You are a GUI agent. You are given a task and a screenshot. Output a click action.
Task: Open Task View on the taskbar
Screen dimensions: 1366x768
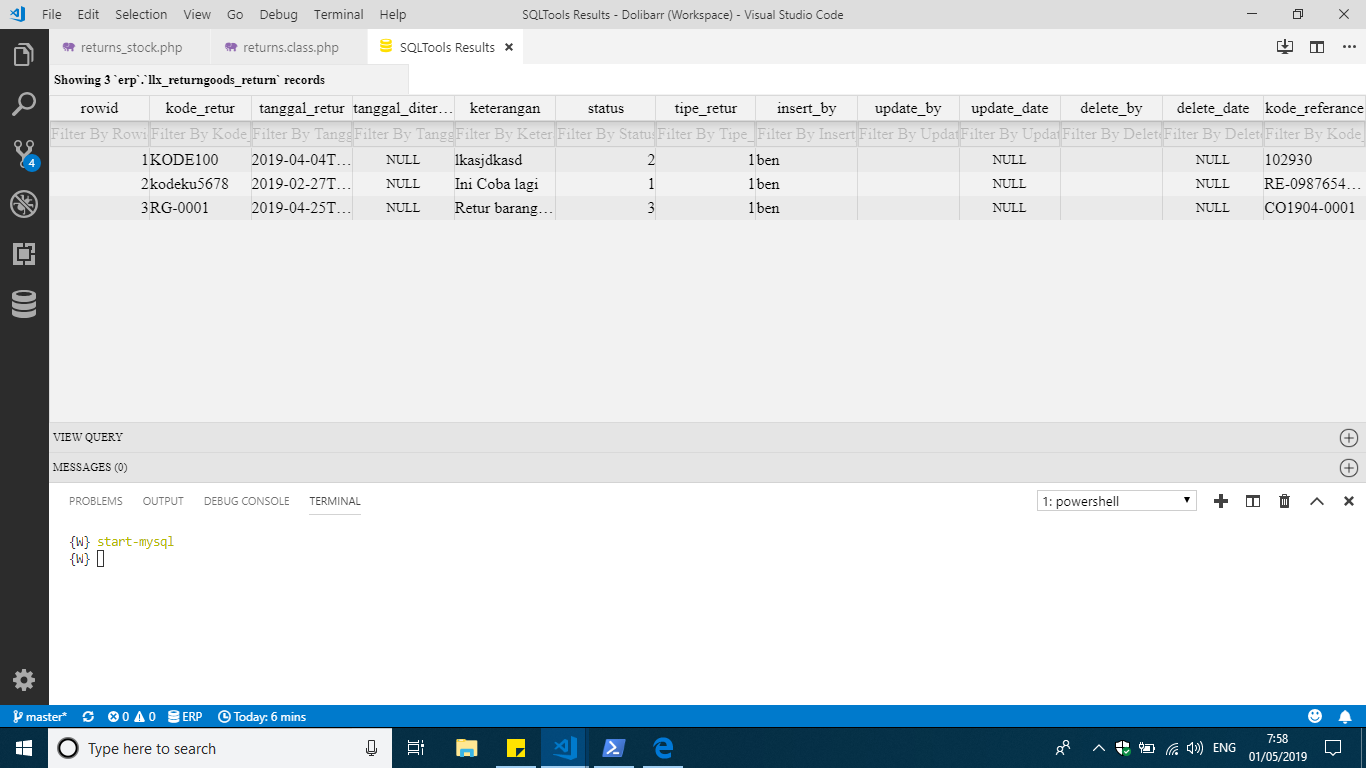point(417,748)
